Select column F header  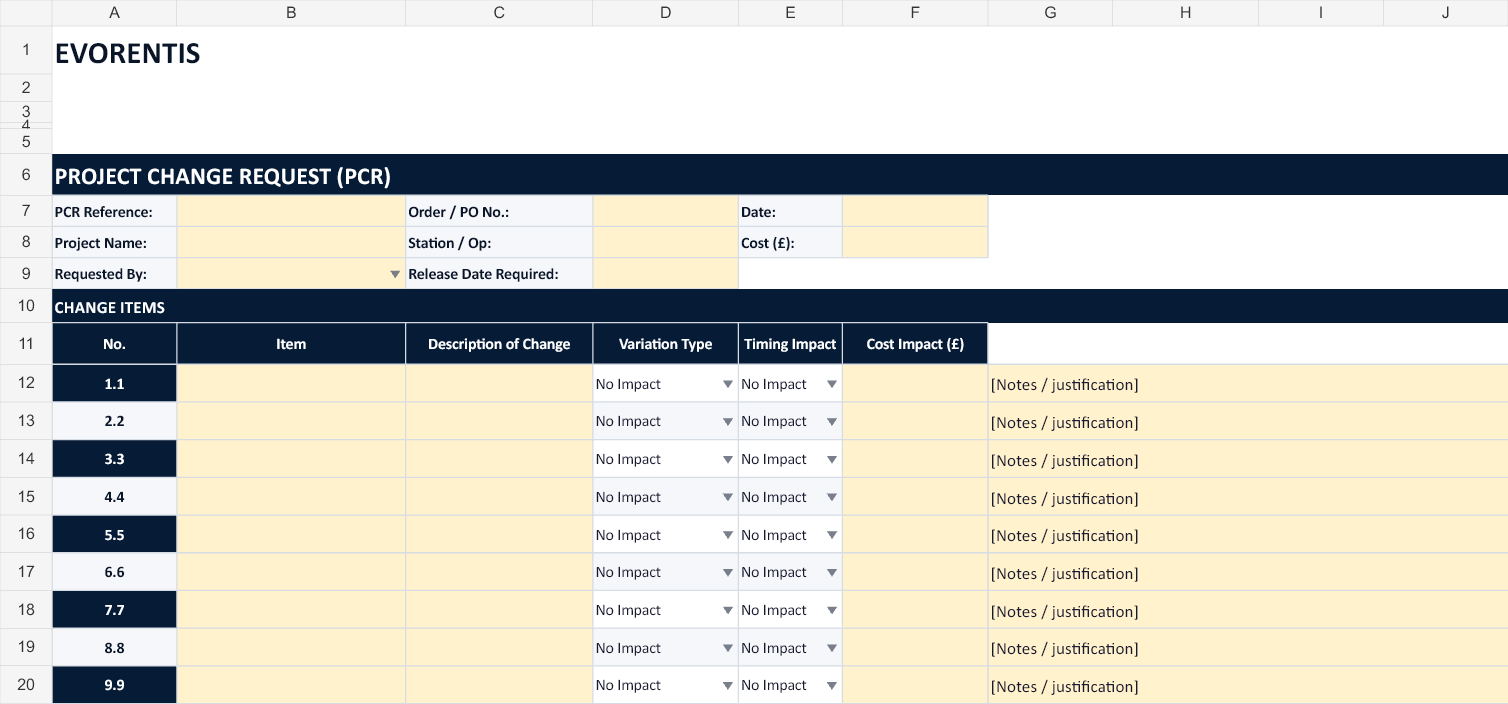[915, 13]
